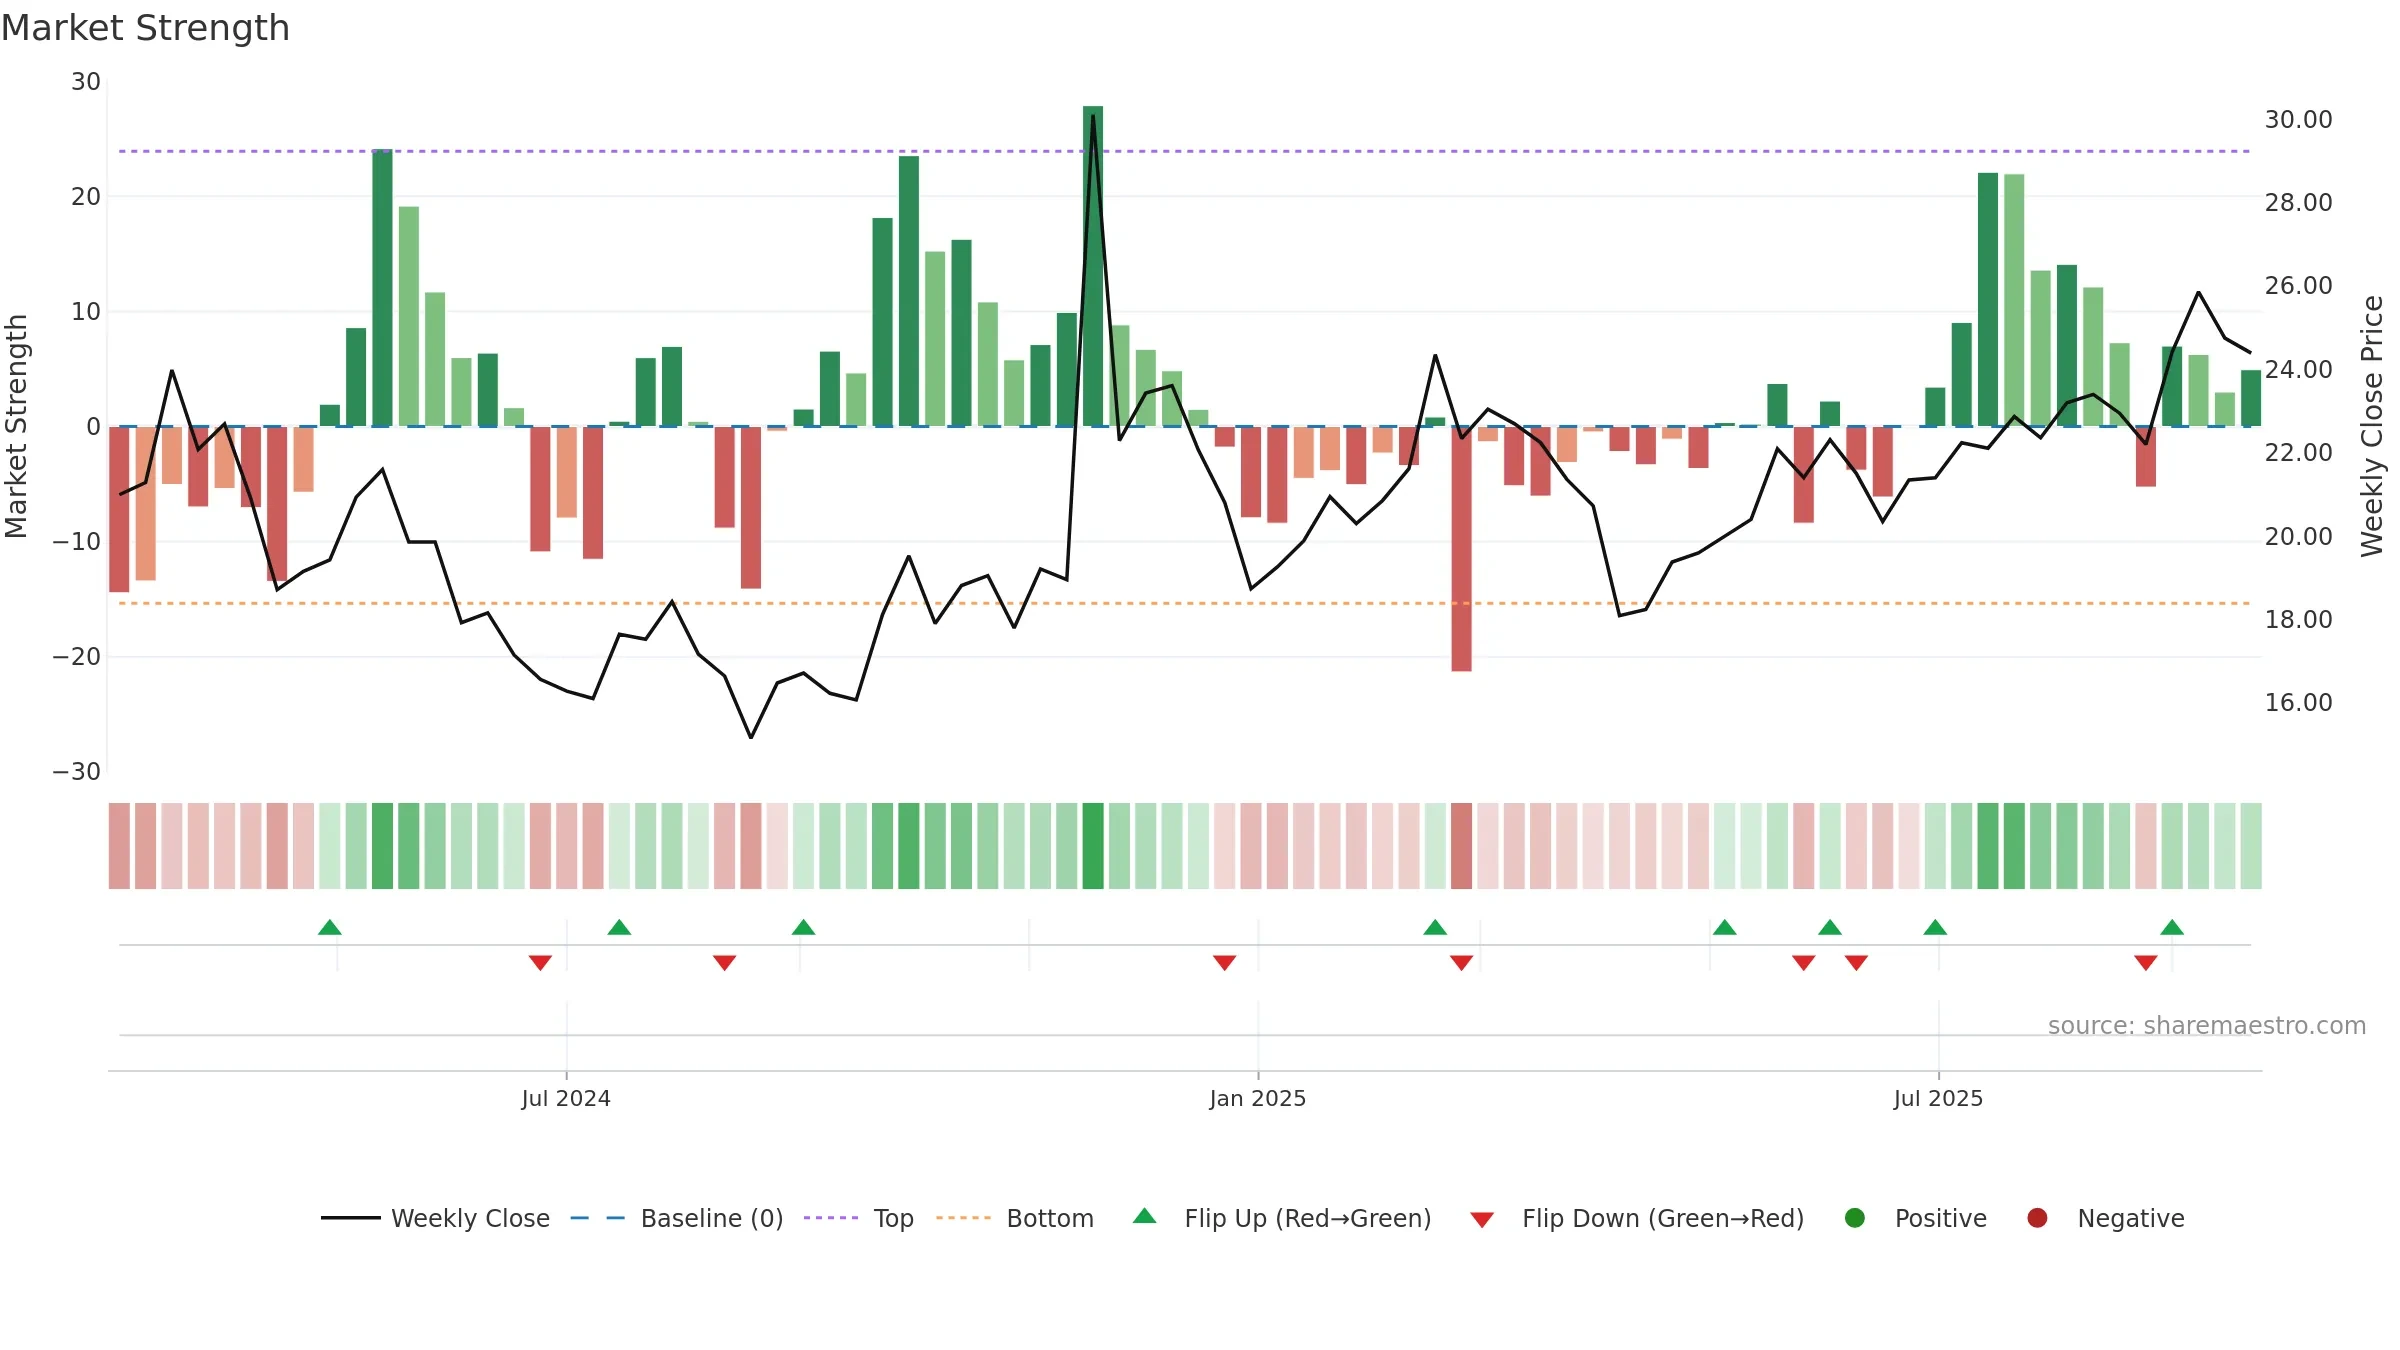Click the red Negative dot in legend
2400x1350 pixels.
coord(2037,1218)
